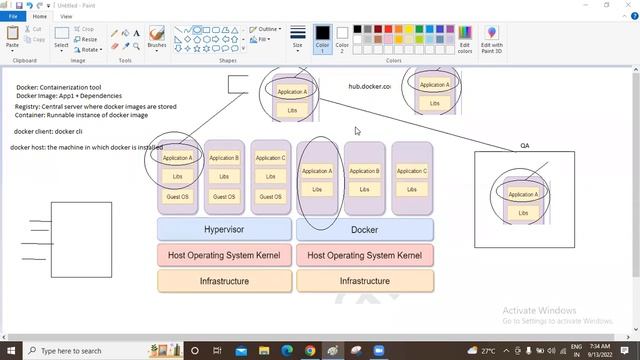Open Google Chrome from taskbar

(x=310, y=351)
